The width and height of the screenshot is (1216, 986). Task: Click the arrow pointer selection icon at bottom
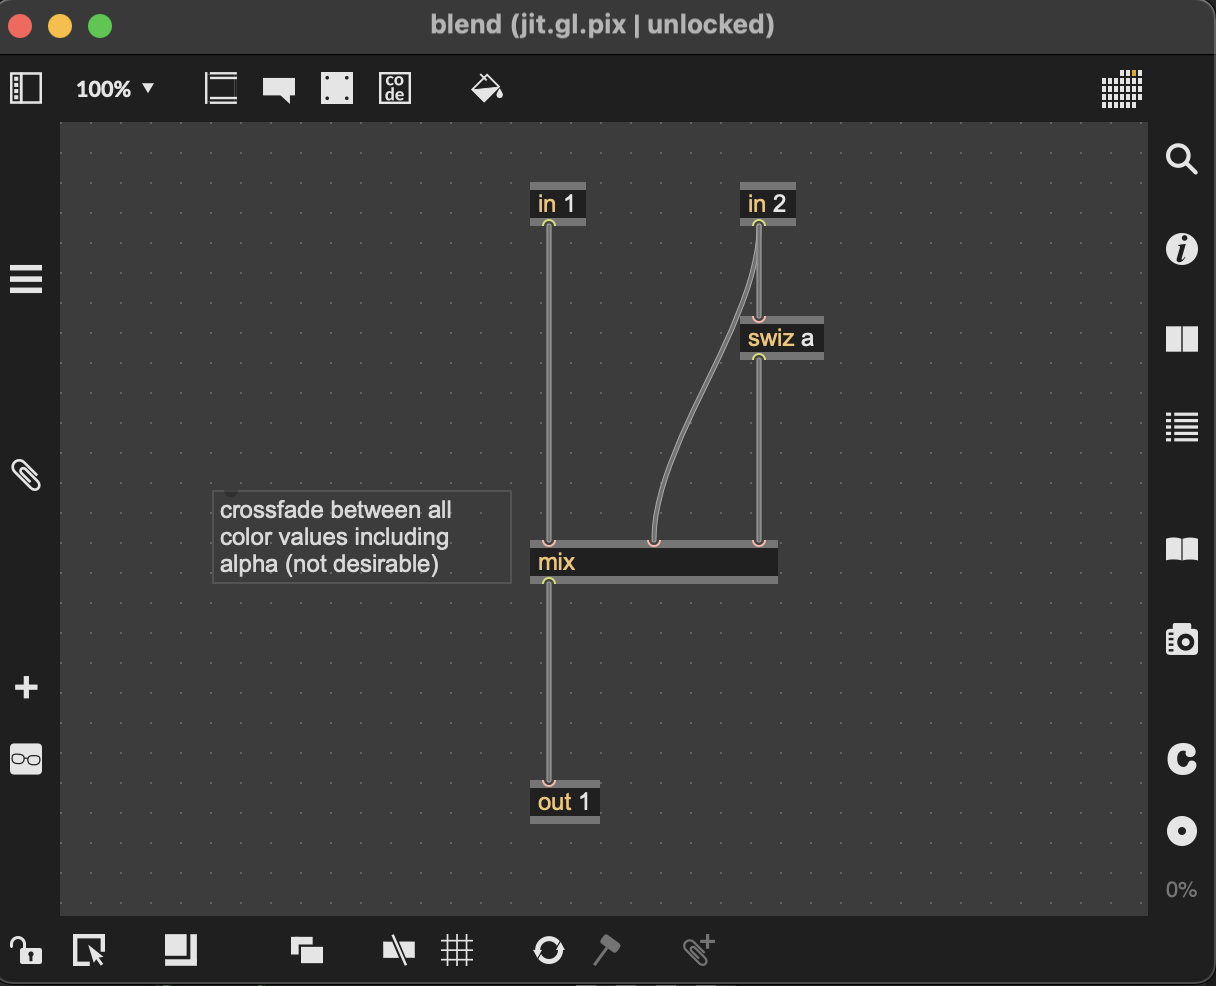[x=89, y=950]
